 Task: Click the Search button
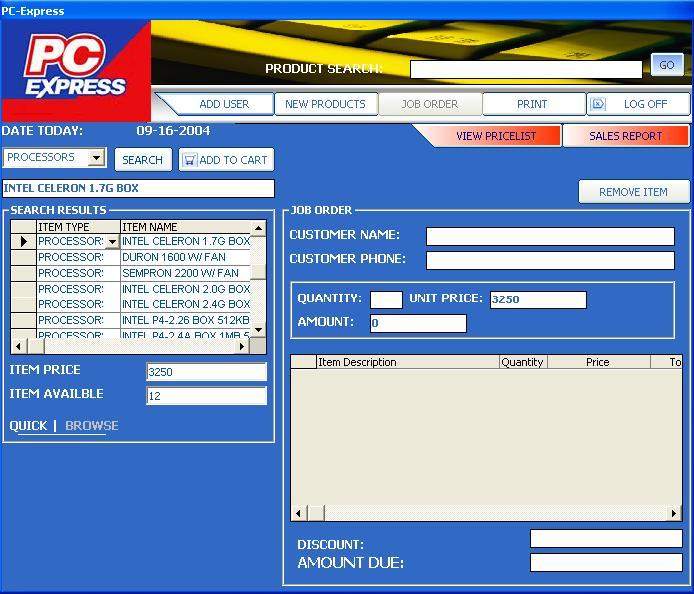143,160
